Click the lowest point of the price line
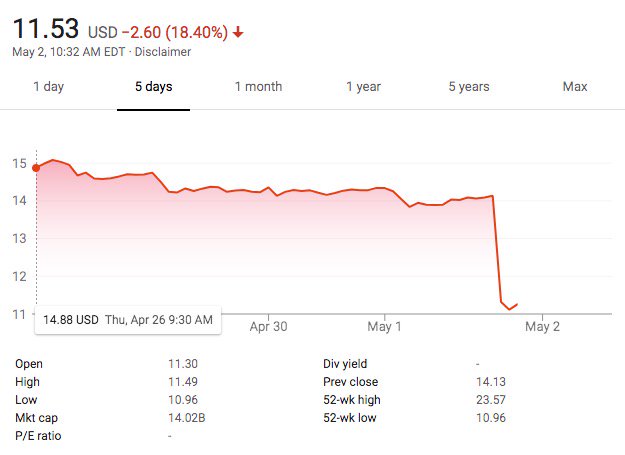This screenshot has width=625, height=455. pos(509,309)
